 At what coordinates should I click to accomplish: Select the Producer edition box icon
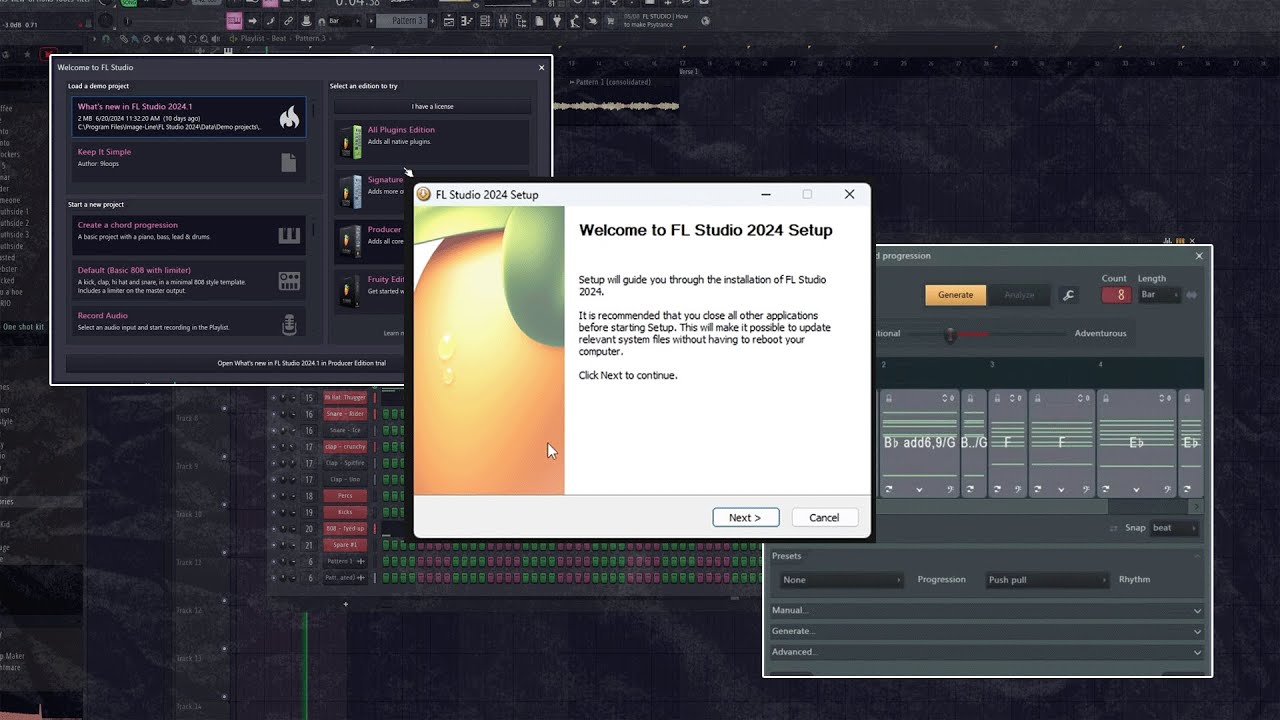pos(349,241)
